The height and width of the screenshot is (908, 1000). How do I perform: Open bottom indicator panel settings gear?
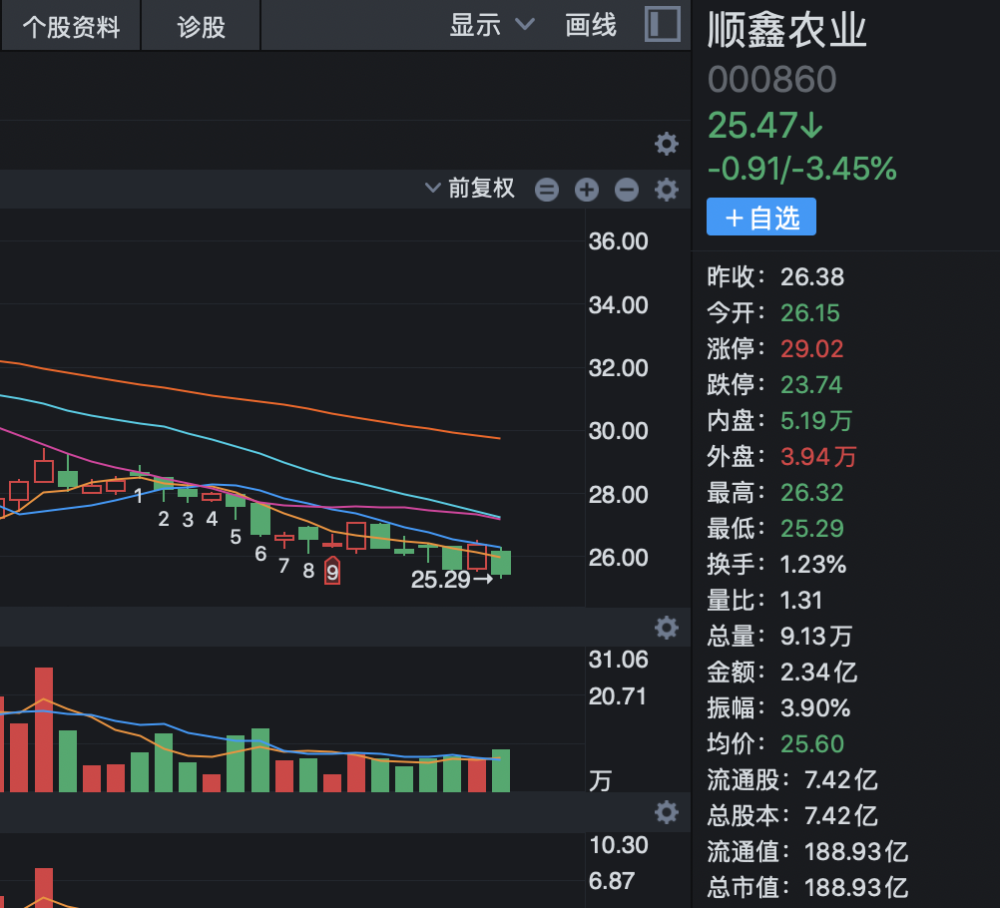point(666,812)
